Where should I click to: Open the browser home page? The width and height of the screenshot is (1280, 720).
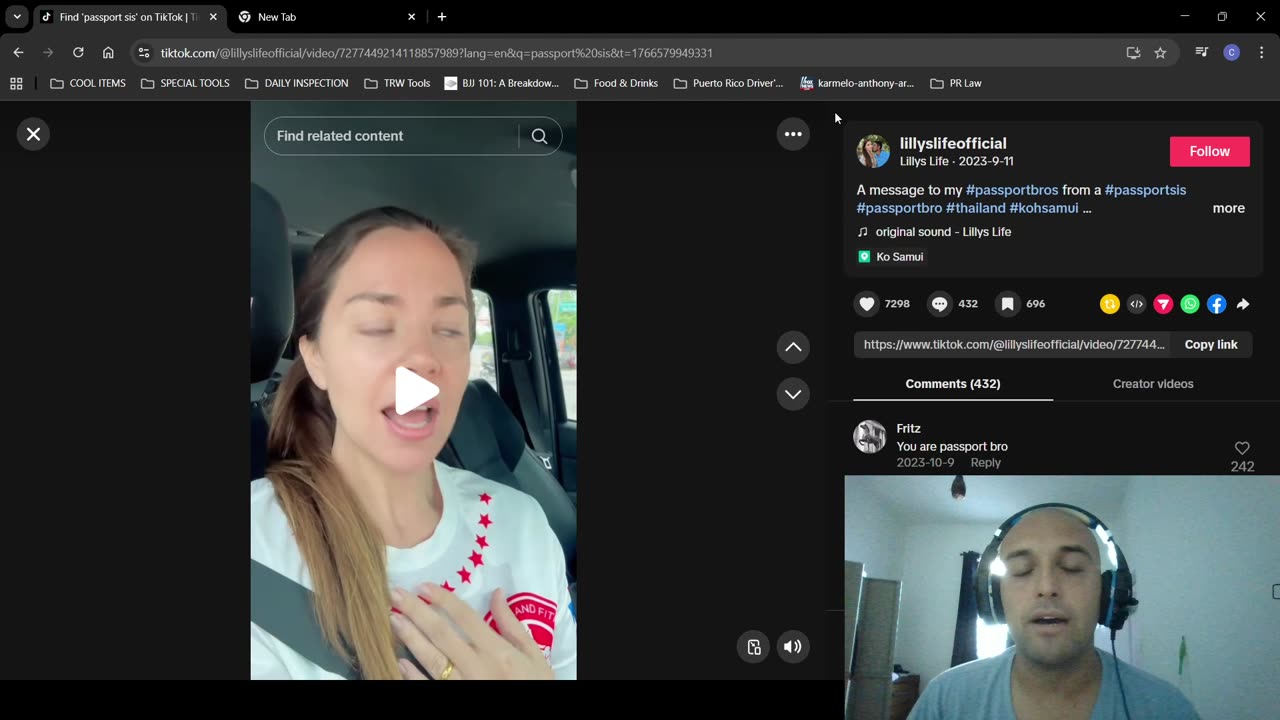(108, 52)
